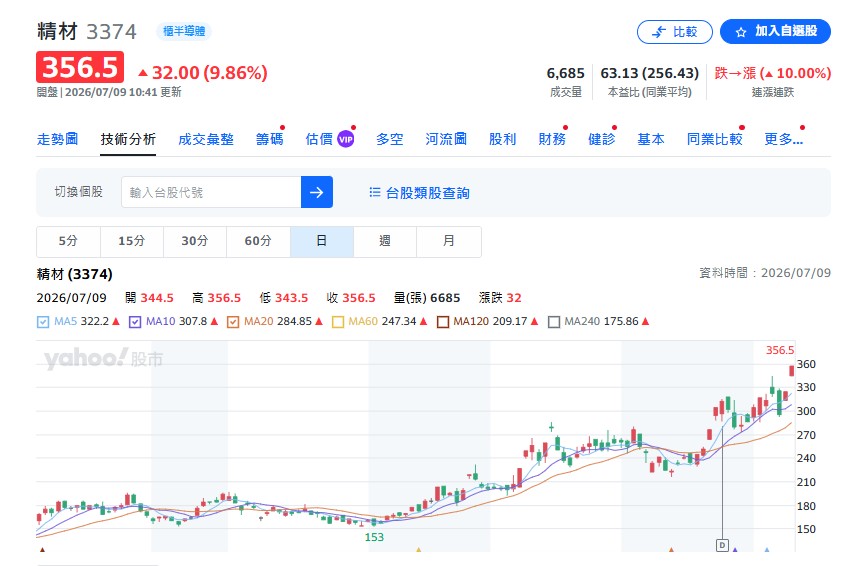This screenshot has height=566, width=842.
Task: Select 15分 chart interval
Action: pyautogui.click(x=132, y=241)
